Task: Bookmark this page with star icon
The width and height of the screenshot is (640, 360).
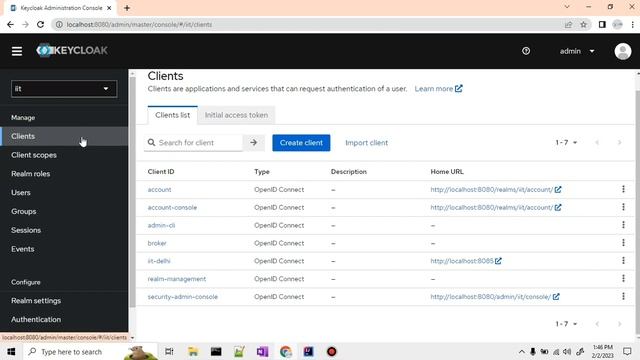Action: [584, 24]
